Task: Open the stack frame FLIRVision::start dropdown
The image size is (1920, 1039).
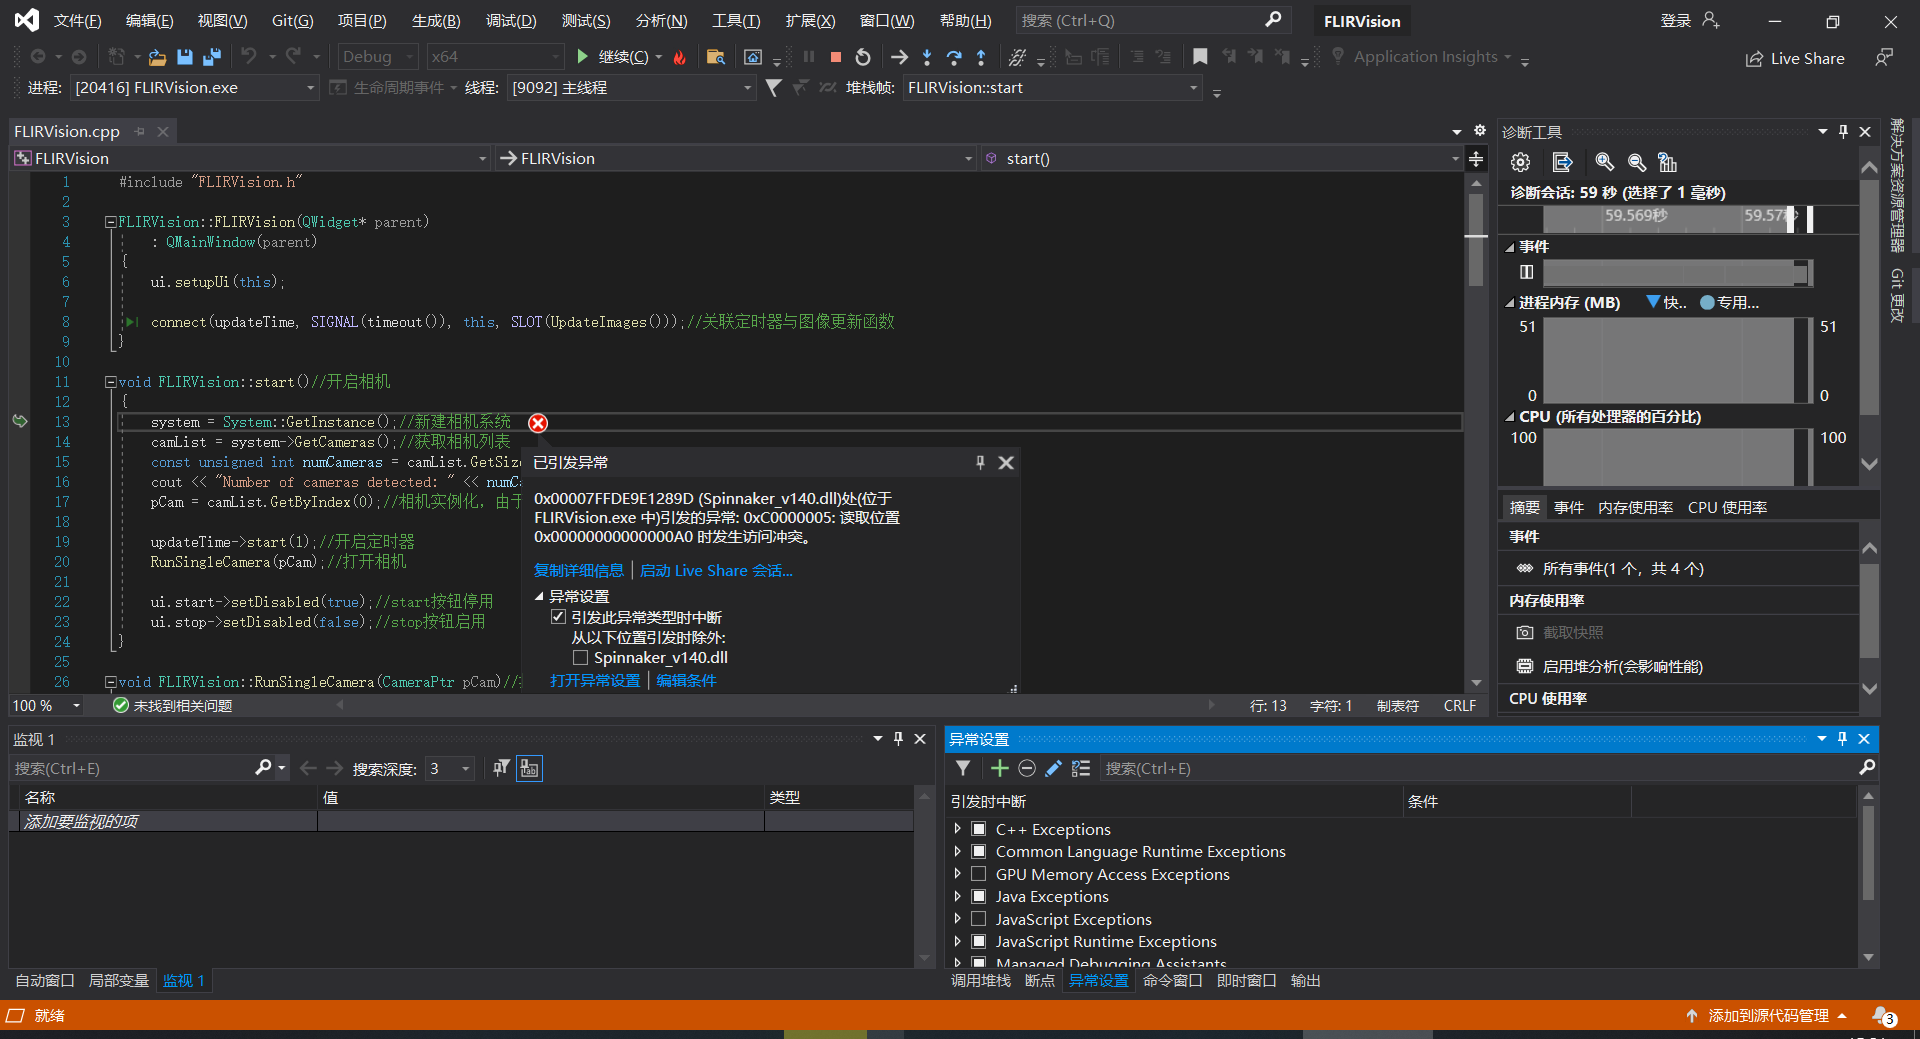Action: [x=1052, y=88]
